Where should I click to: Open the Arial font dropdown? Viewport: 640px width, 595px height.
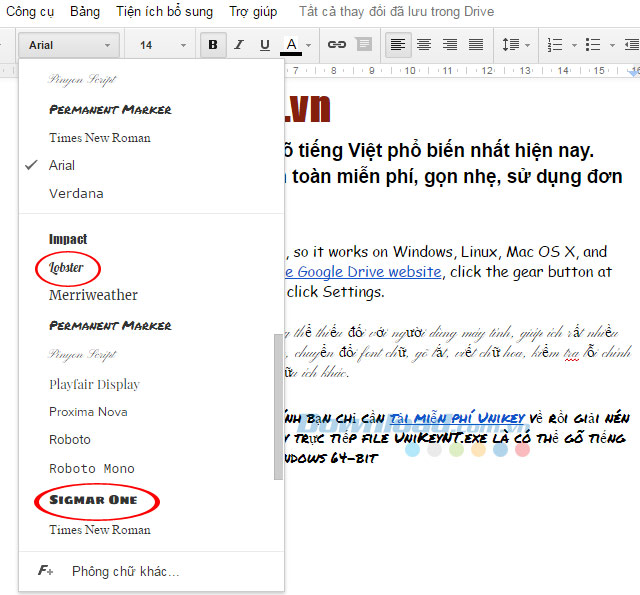68,45
